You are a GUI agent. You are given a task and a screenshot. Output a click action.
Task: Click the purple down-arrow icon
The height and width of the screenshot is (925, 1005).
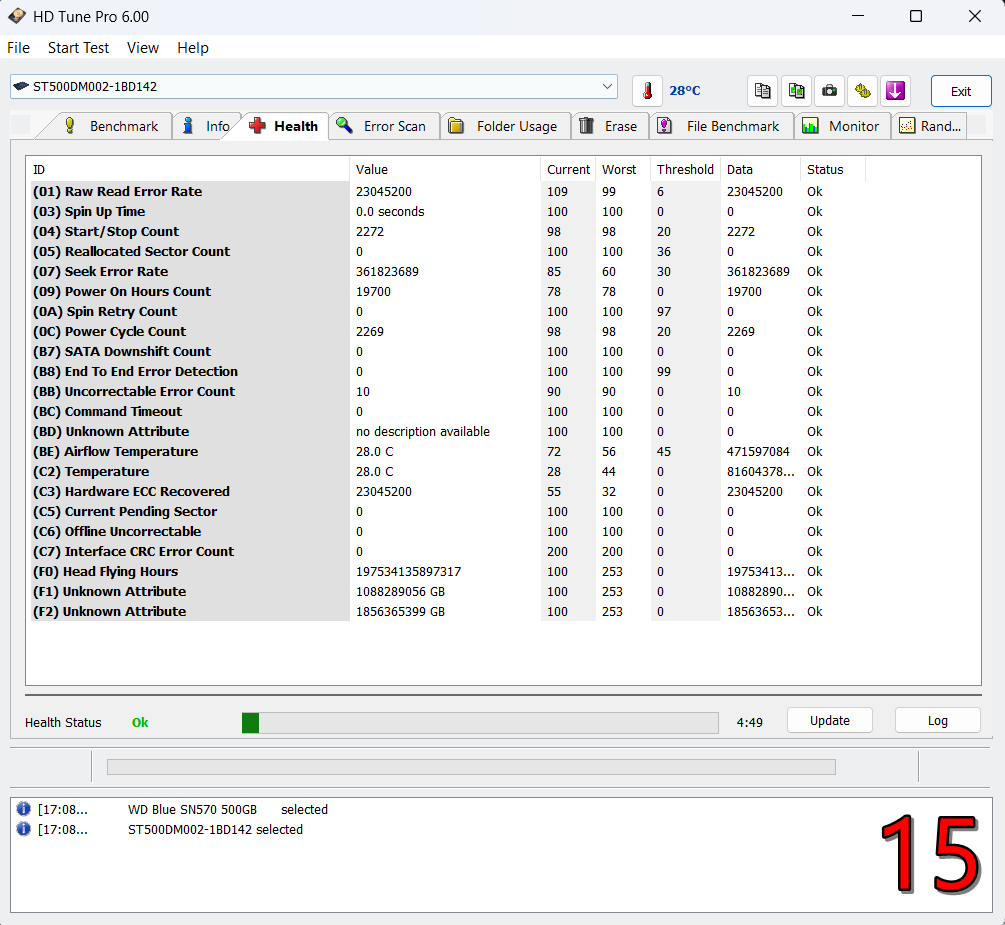(895, 90)
